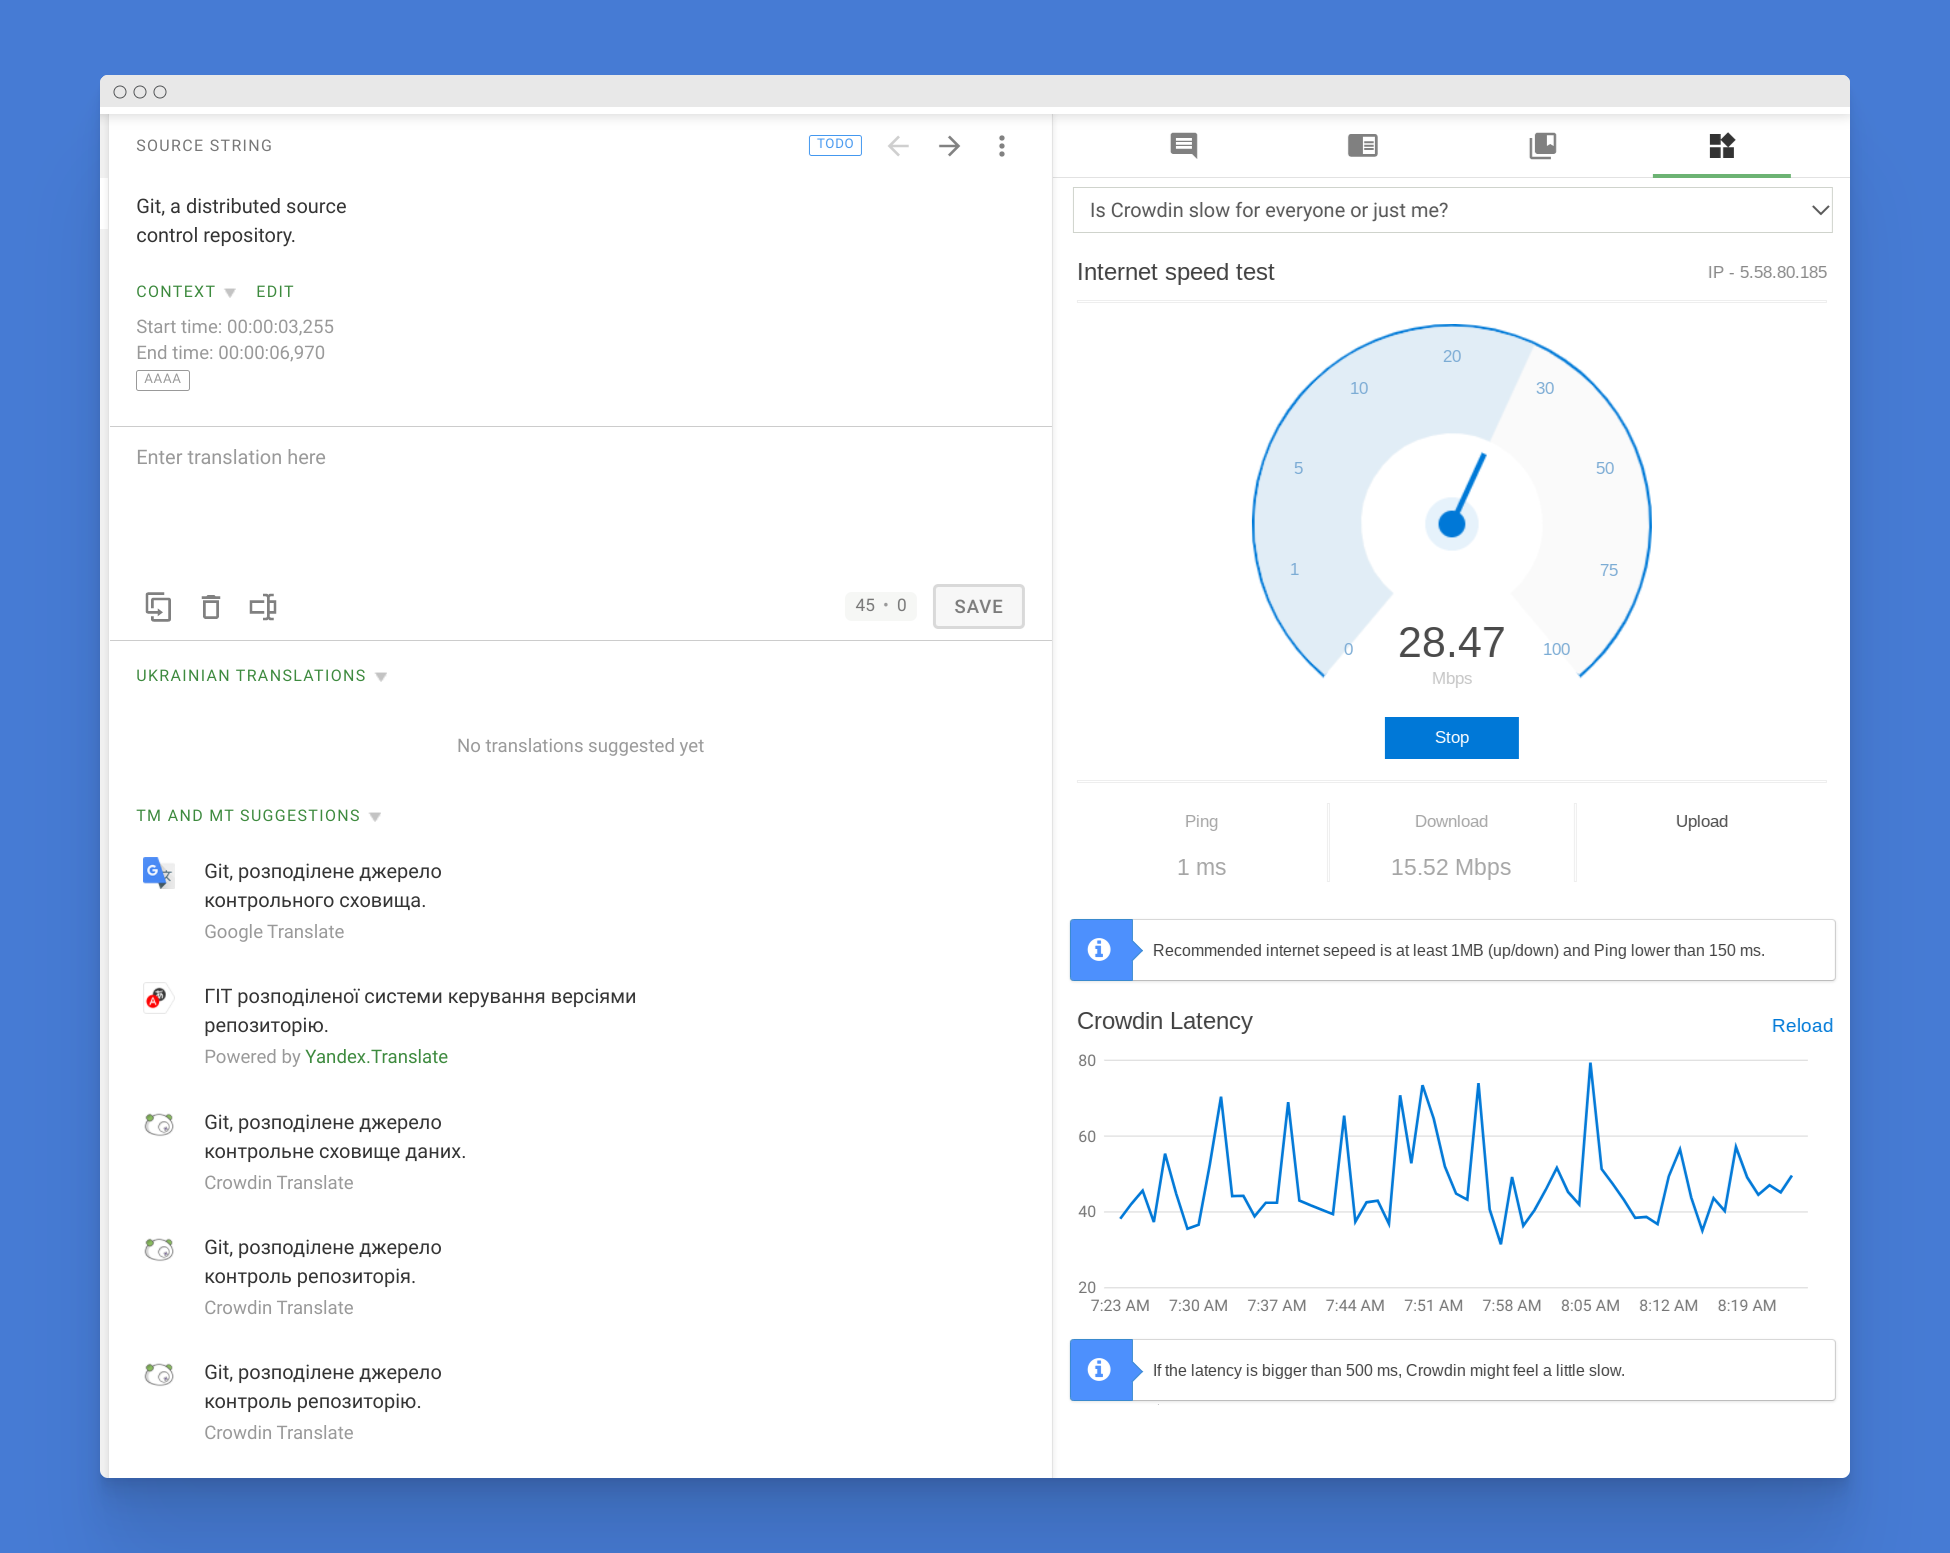
Task: Click the 8:05 AM axis label
Action: tap(1589, 1306)
